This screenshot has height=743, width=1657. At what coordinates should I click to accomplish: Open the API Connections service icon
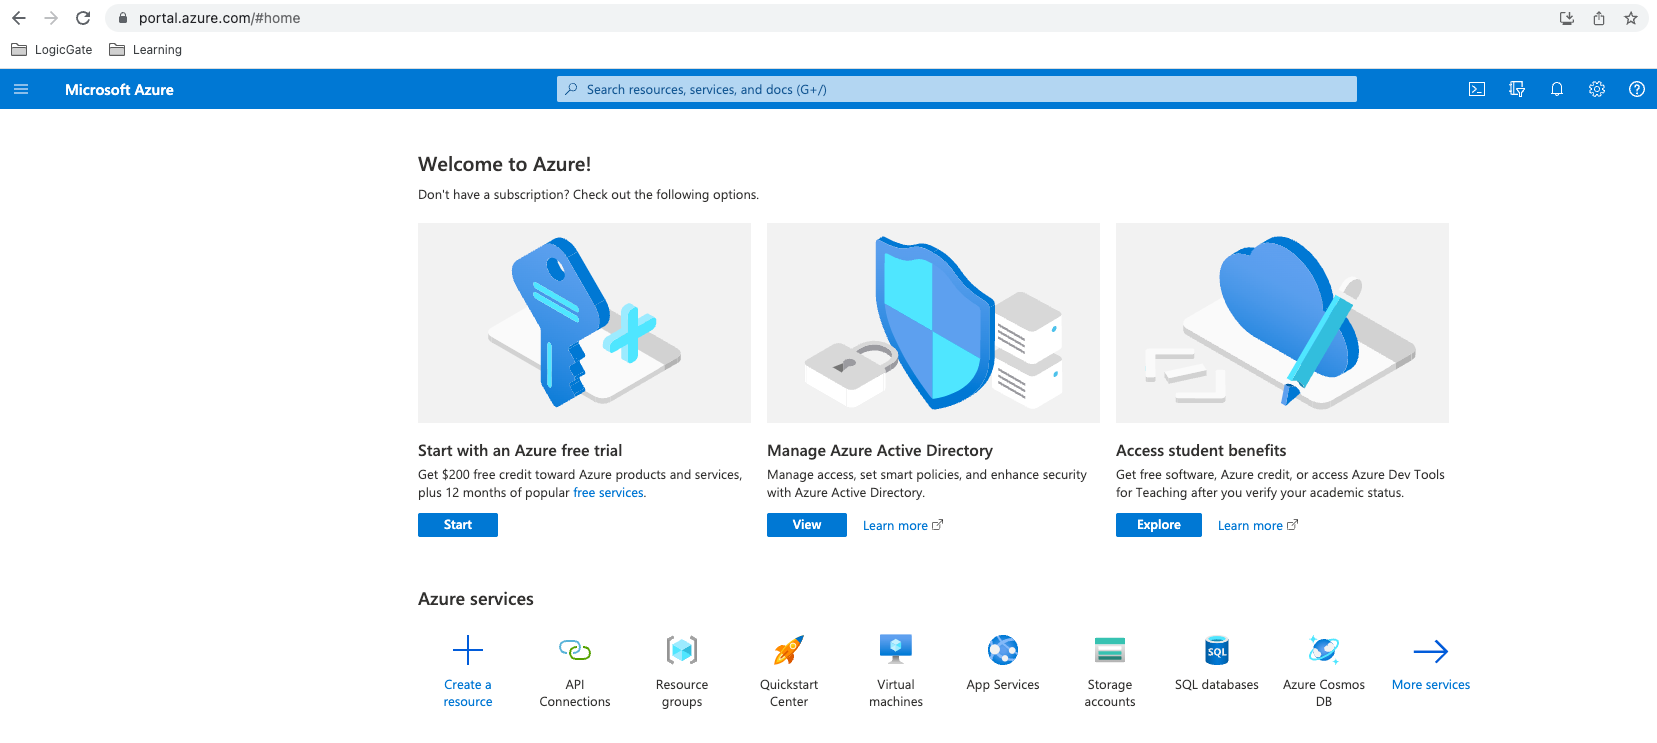[x=575, y=650]
